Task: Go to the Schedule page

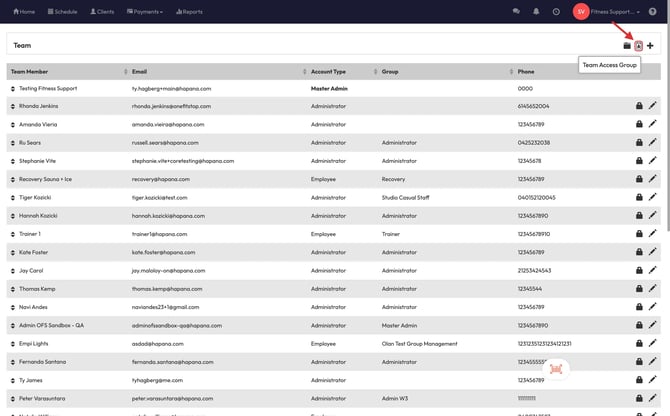Action: 63,12
